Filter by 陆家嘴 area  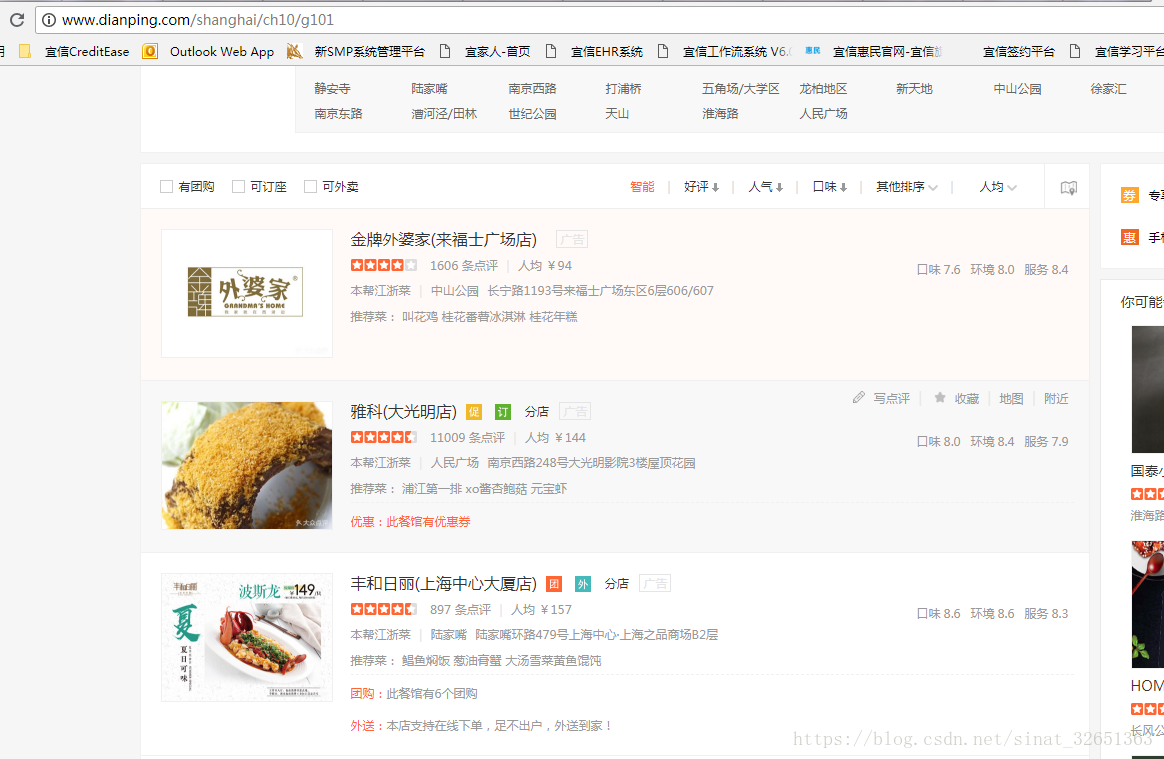click(x=429, y=88)
